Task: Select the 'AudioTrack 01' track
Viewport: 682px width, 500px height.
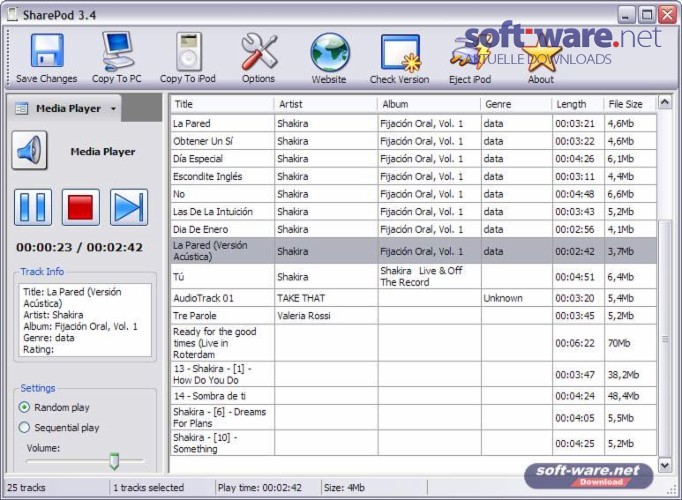Action: pos(413,298)
